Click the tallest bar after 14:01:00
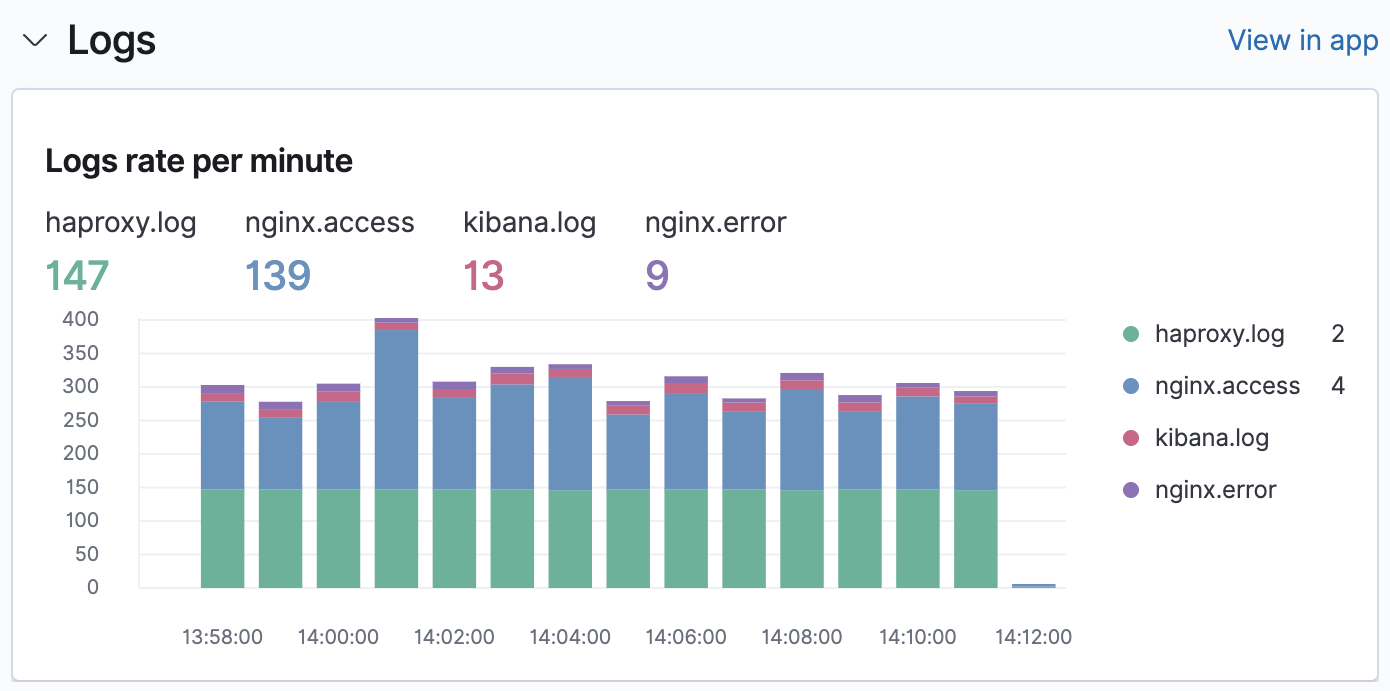 396,450
